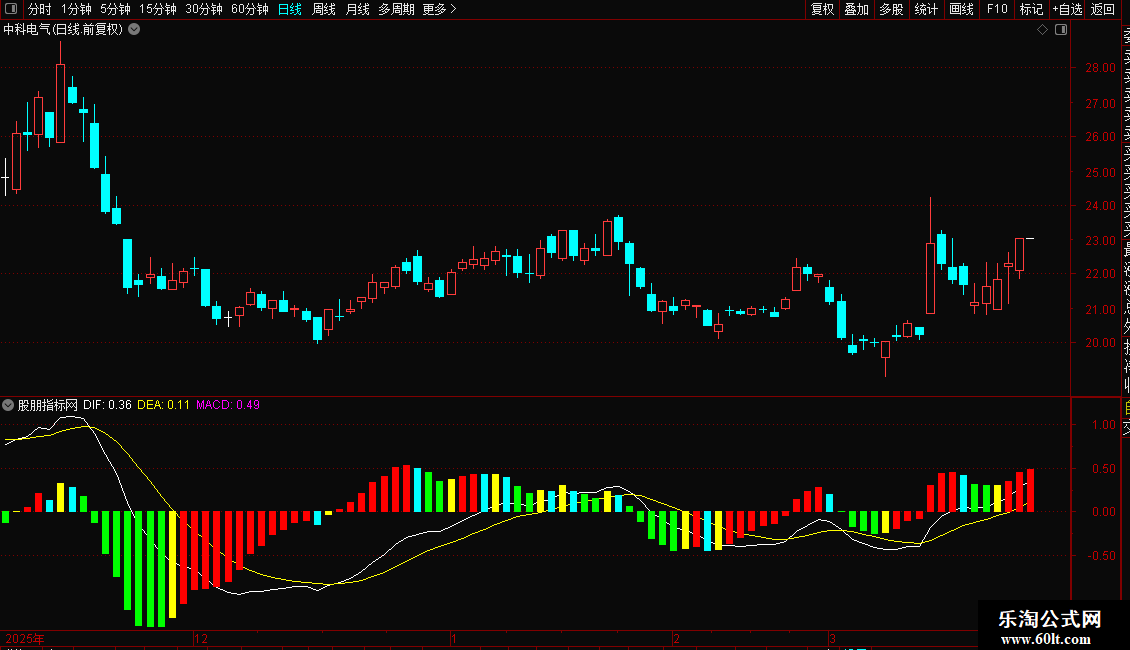Click the MACD: 0.49 value label
Viewport: 1130px width, 650px height.
(x=228, y=405)
